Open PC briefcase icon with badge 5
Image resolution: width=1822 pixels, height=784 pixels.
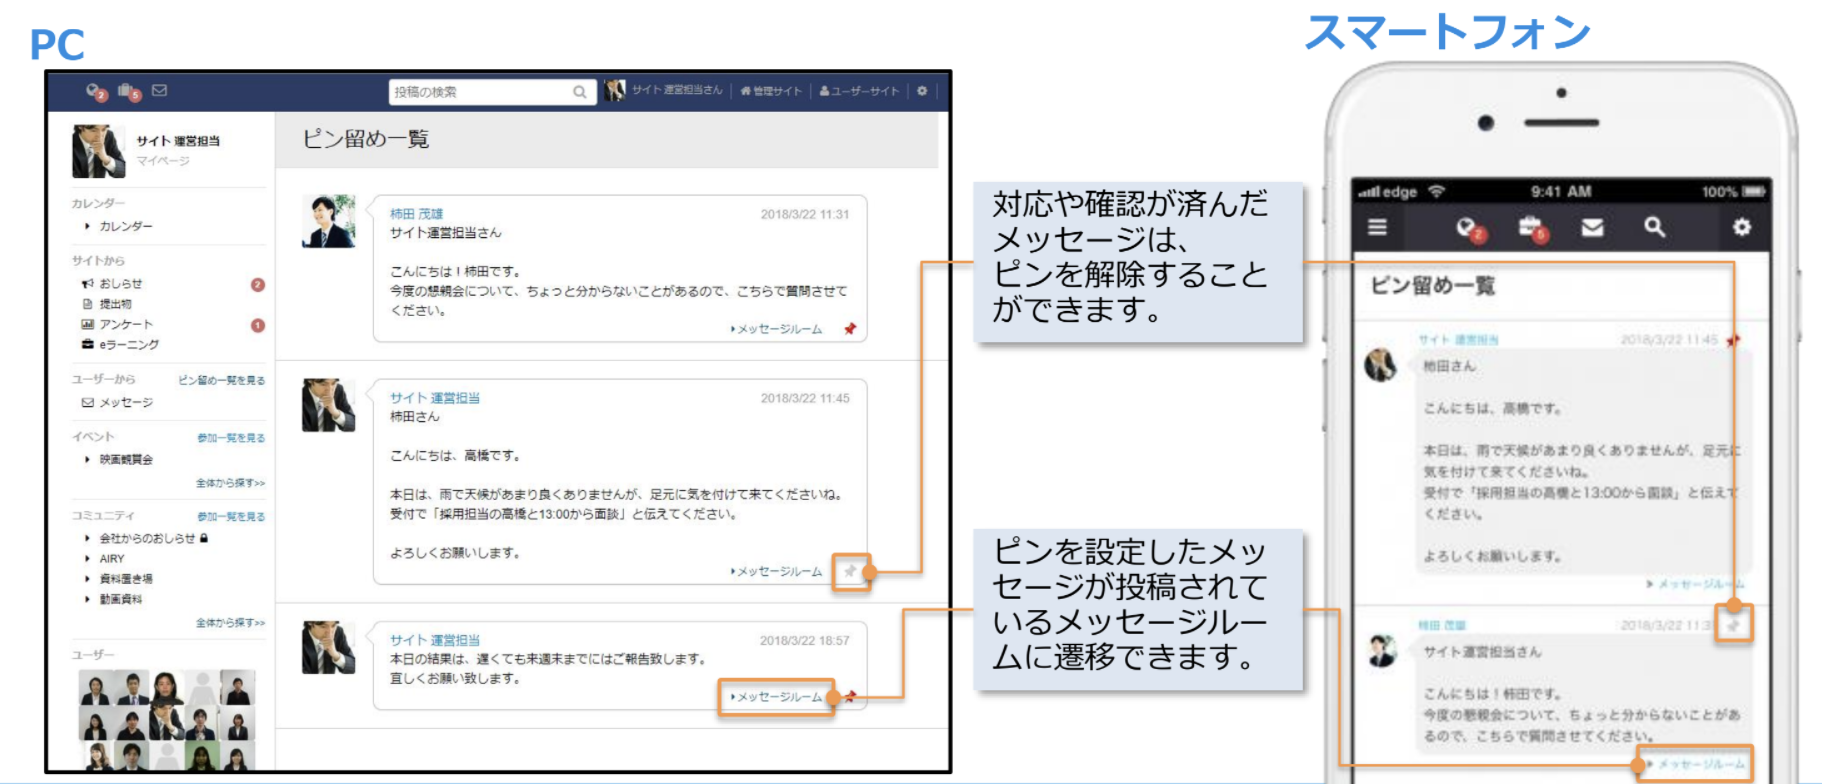click(x=130, y=92)
